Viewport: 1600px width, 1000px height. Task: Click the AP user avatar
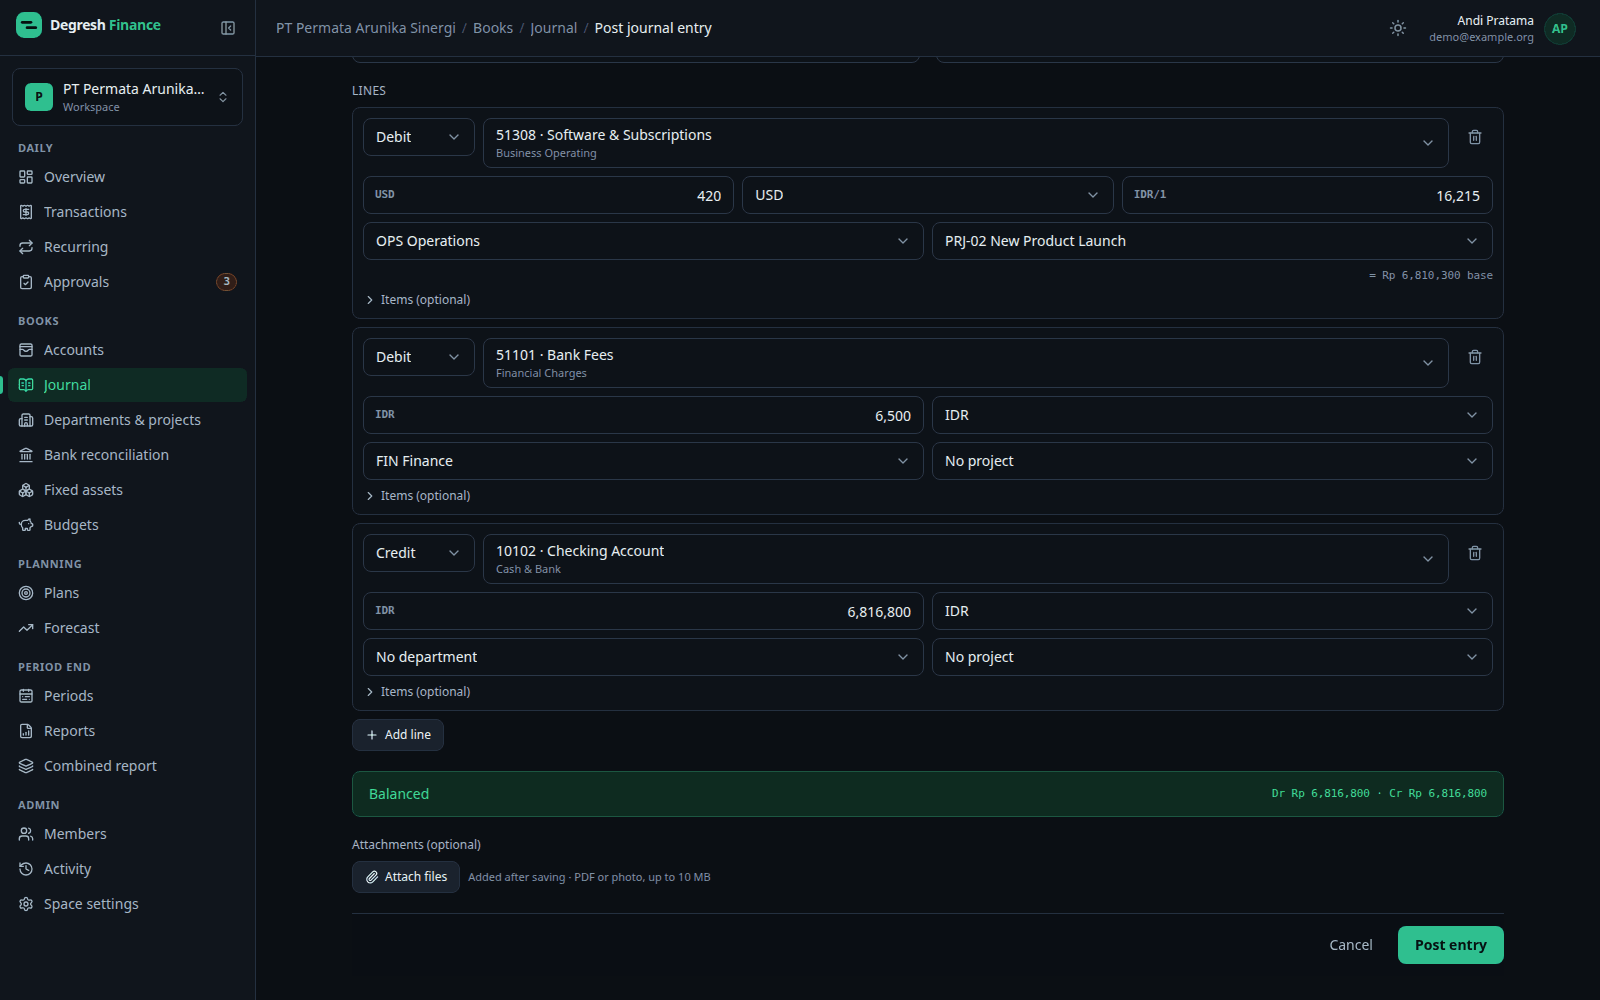[1559, 29]
